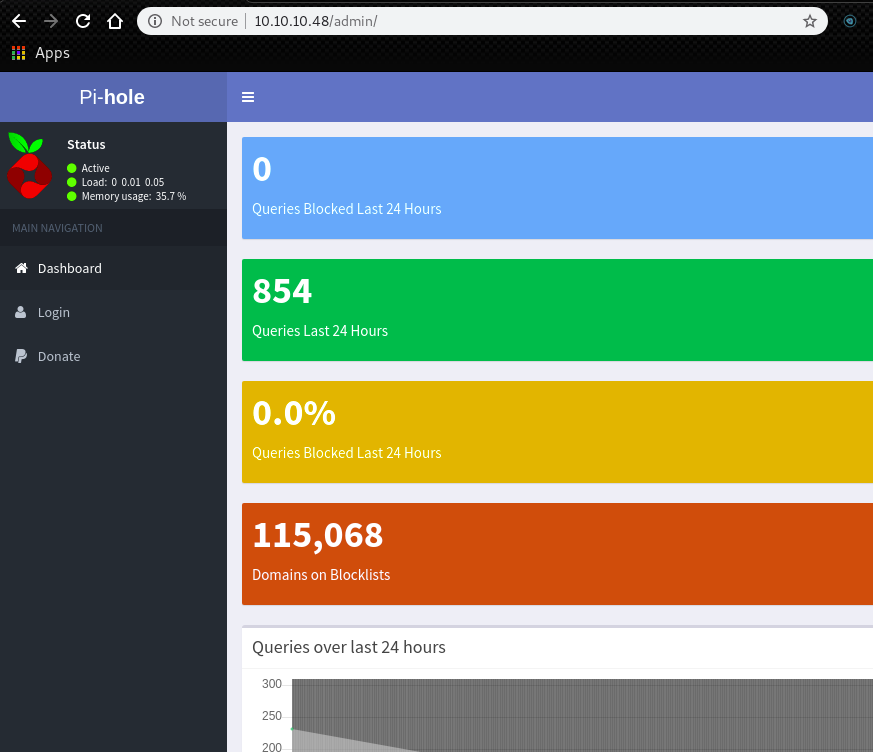Viewport: 873px width, 752px height.
Task: Go to the browser home page icon
Action: click(x=115, y=21)
